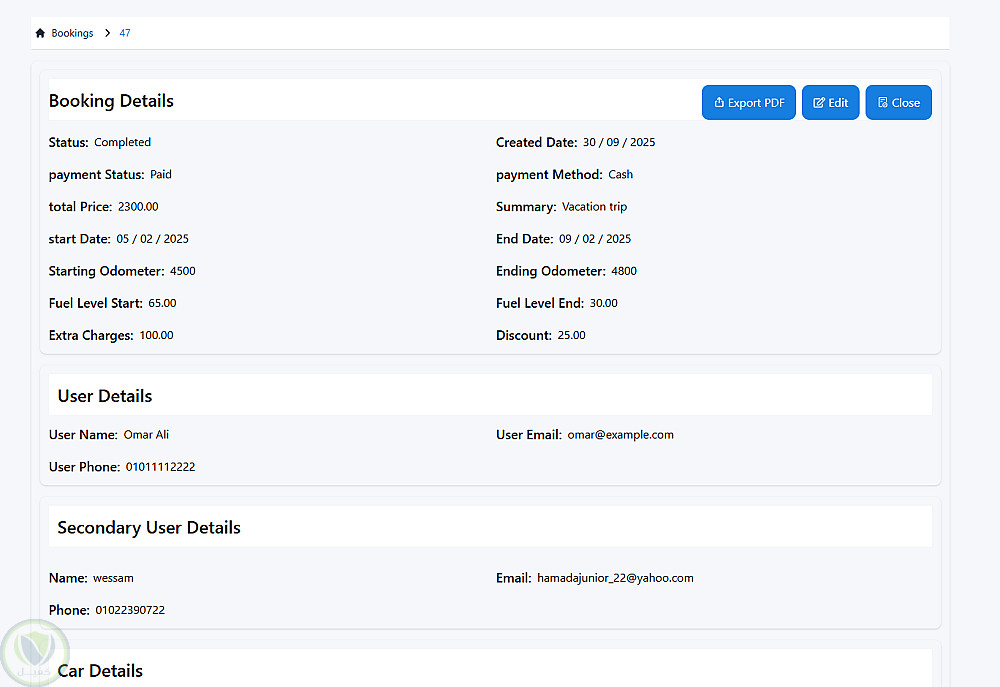This screenshot has width=1000, height=687.
Task: Click the Secondary User Details header
Action: pyautogui.click(x=149, y=527)
